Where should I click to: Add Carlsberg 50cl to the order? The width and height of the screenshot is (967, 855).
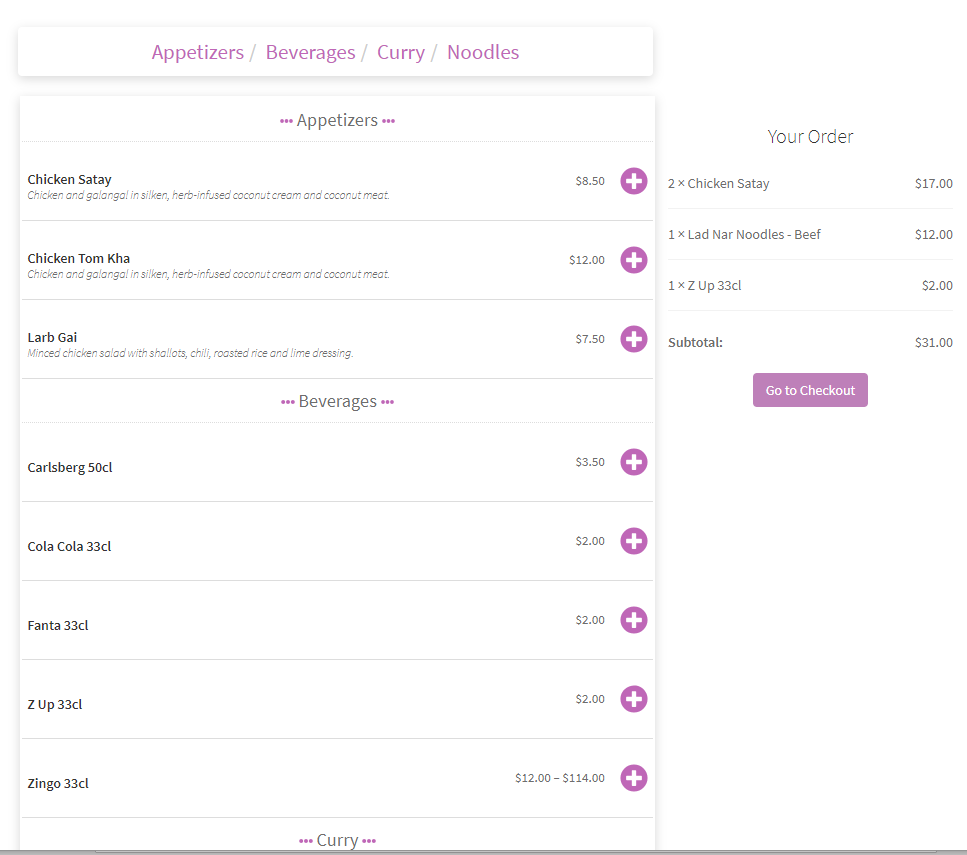633,462
